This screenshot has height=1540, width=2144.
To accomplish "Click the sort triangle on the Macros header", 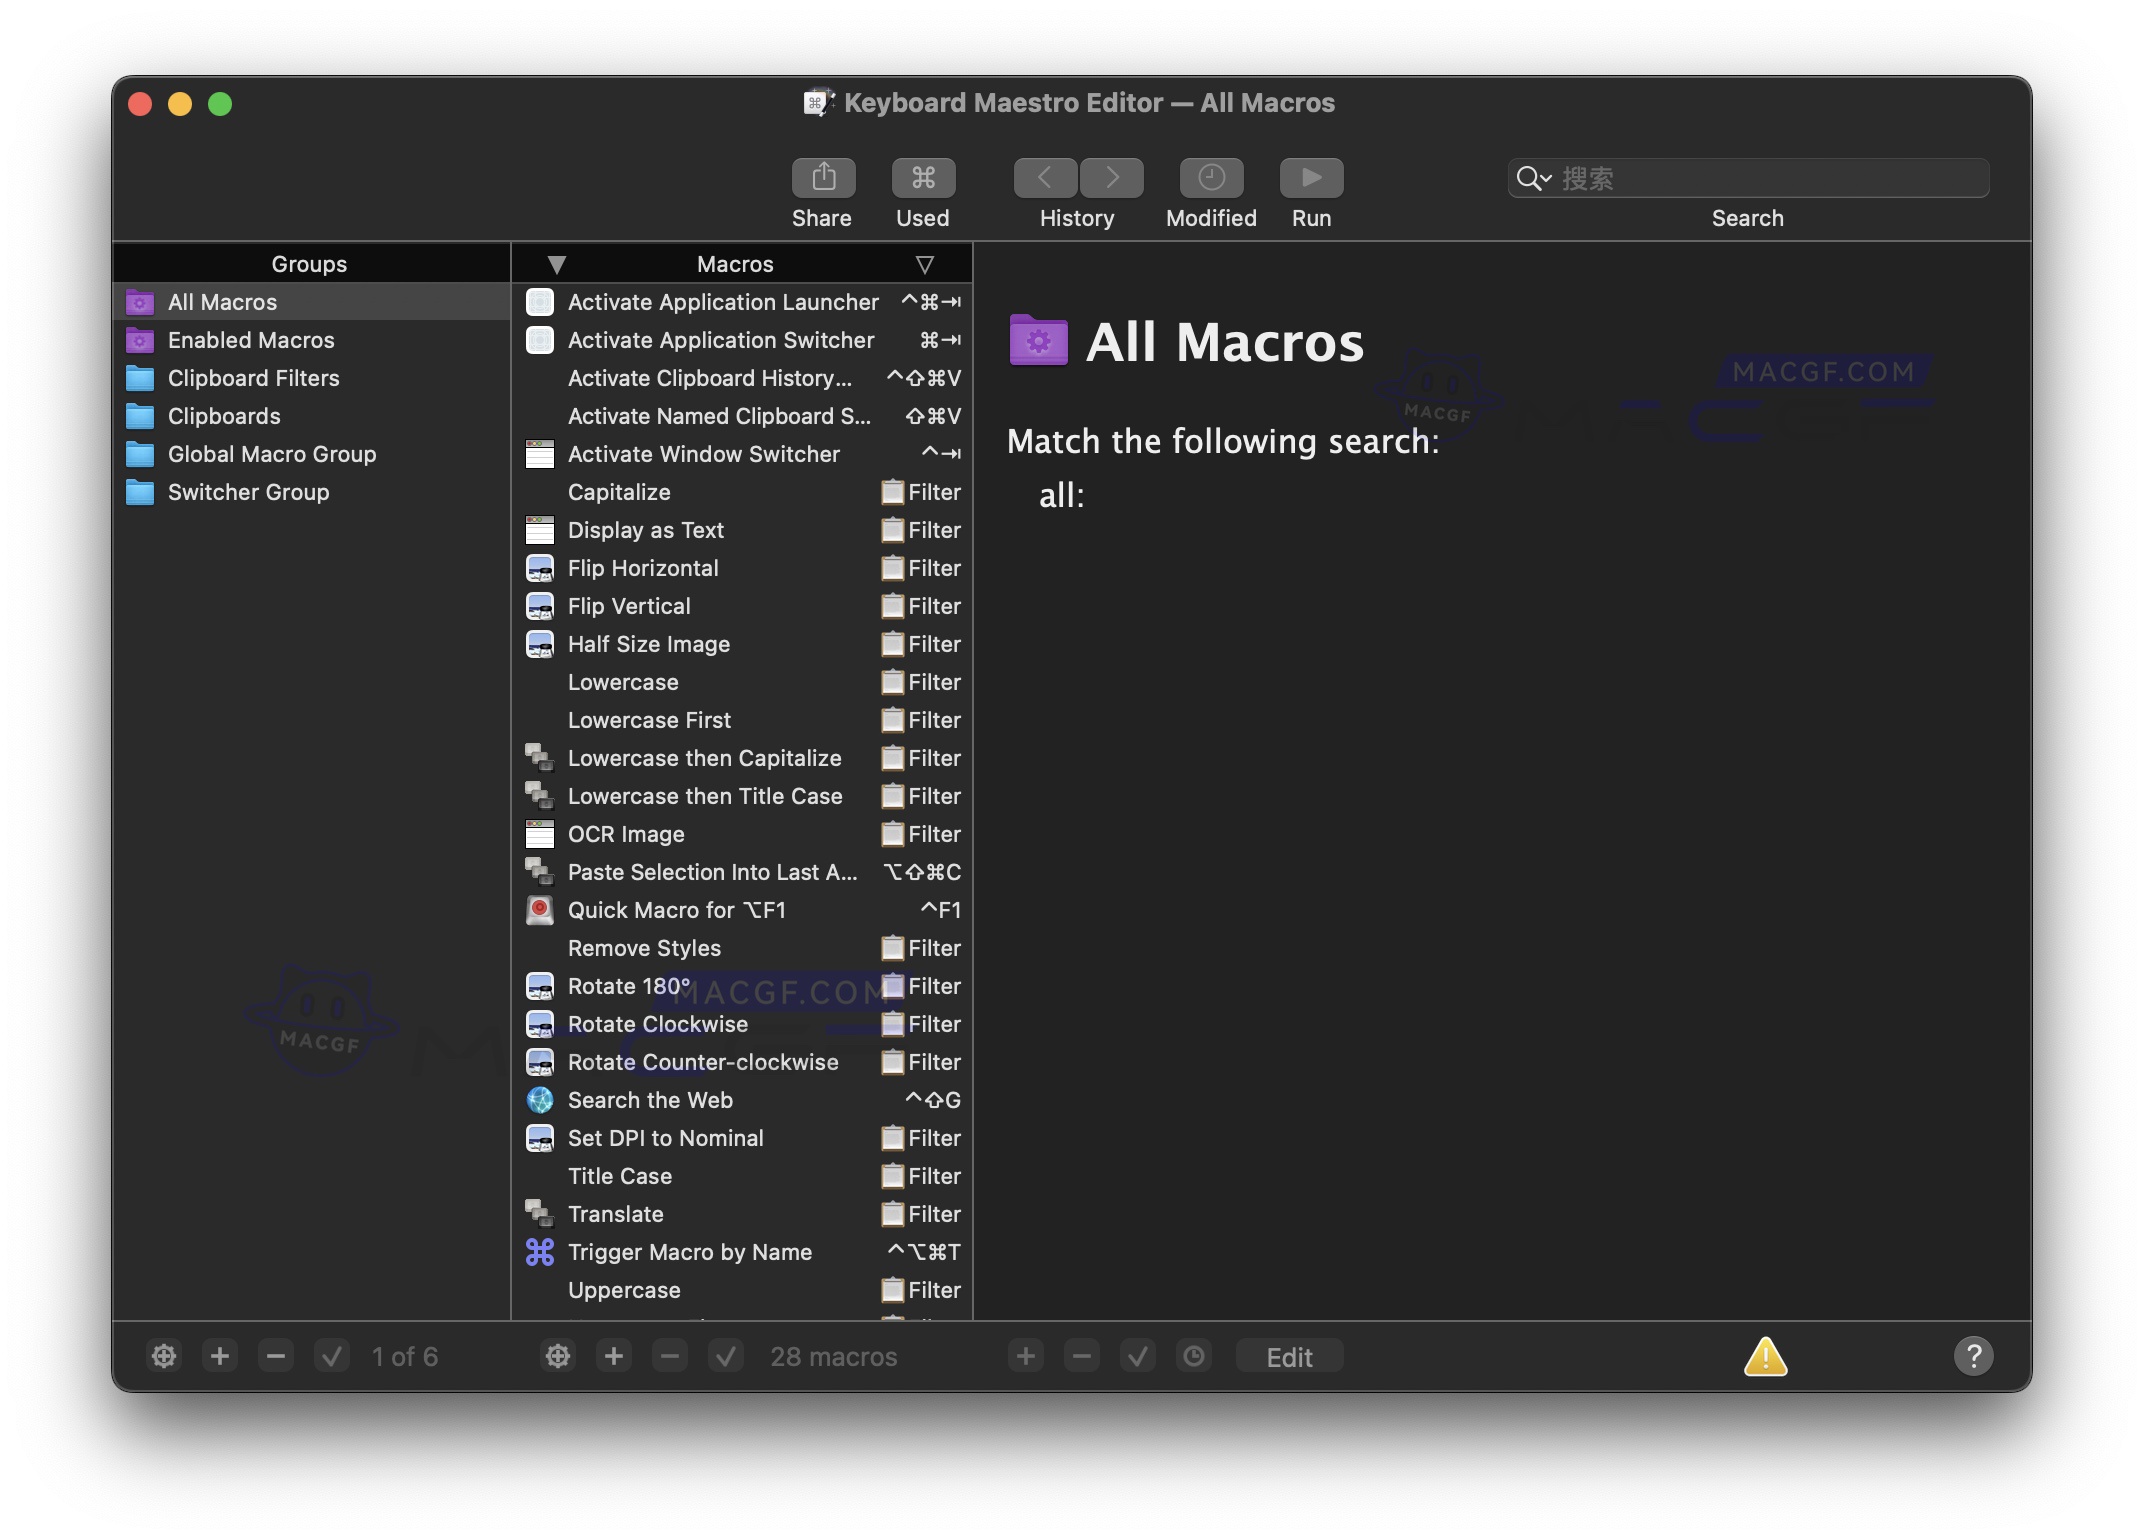I will click(x=923, y=264).
